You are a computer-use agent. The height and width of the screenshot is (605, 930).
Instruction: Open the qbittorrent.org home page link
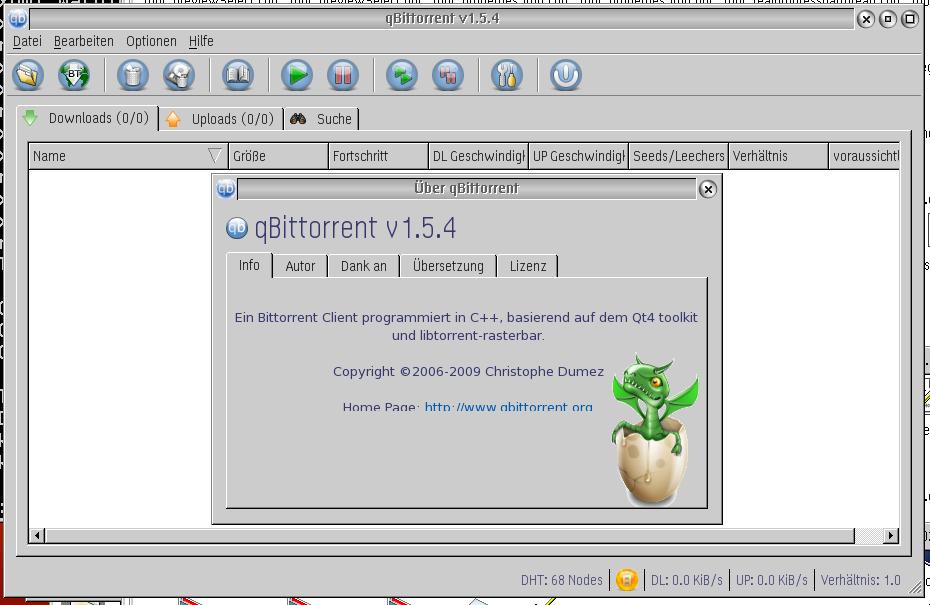pos(508,407)
